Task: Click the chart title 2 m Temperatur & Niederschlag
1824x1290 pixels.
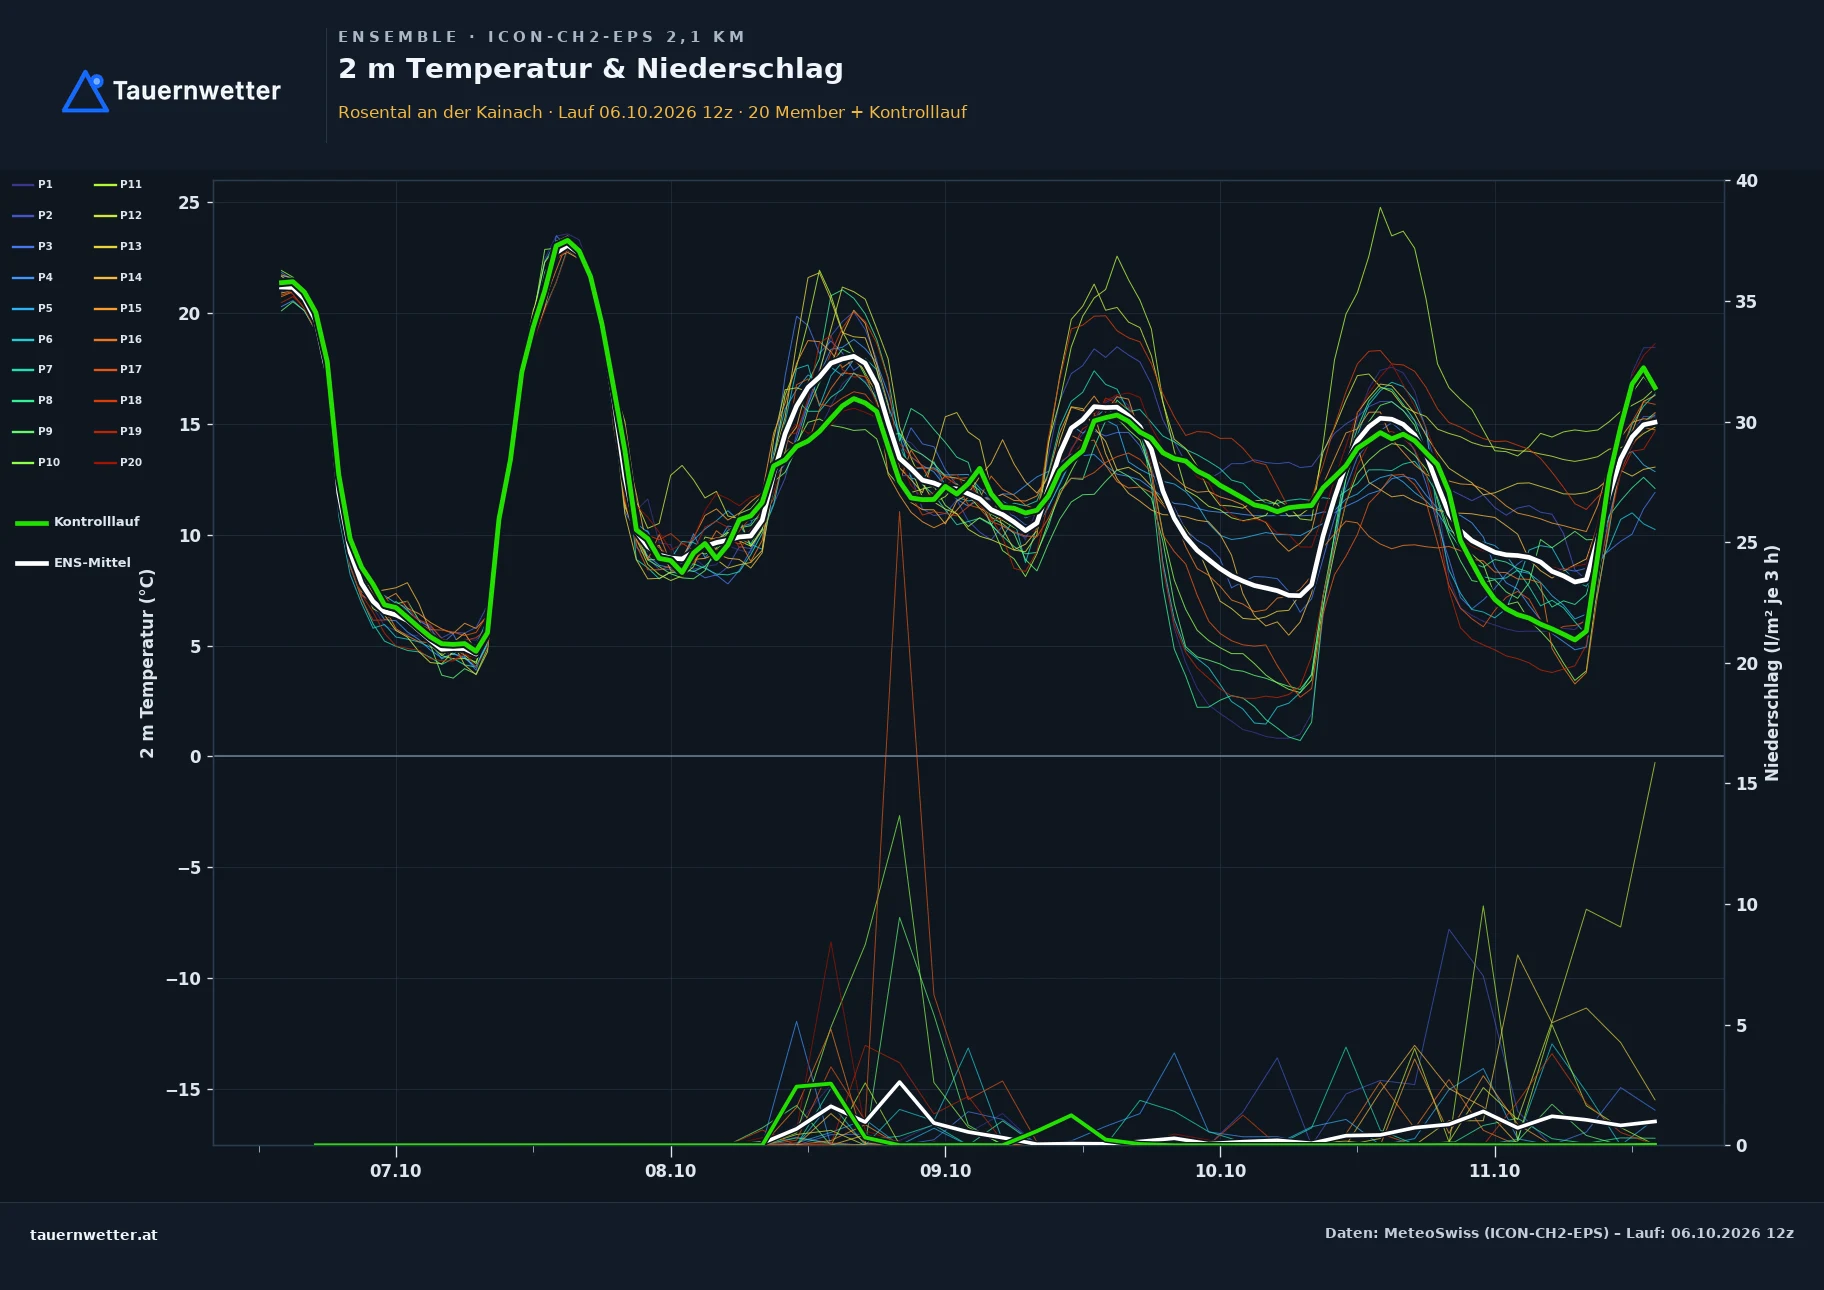Action: pos(590,69)
